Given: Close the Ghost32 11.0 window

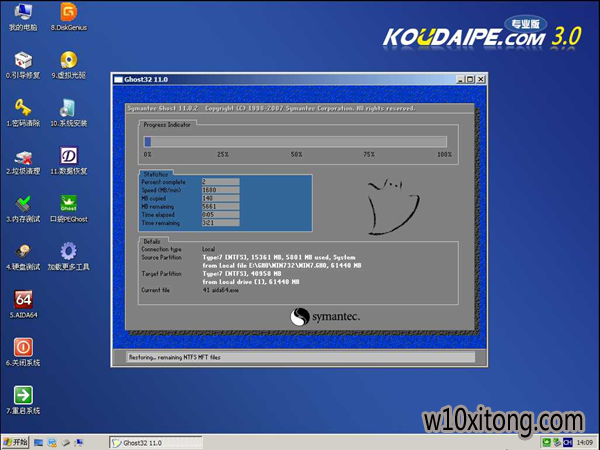Looking at the screenshot, I should [481, 79].
